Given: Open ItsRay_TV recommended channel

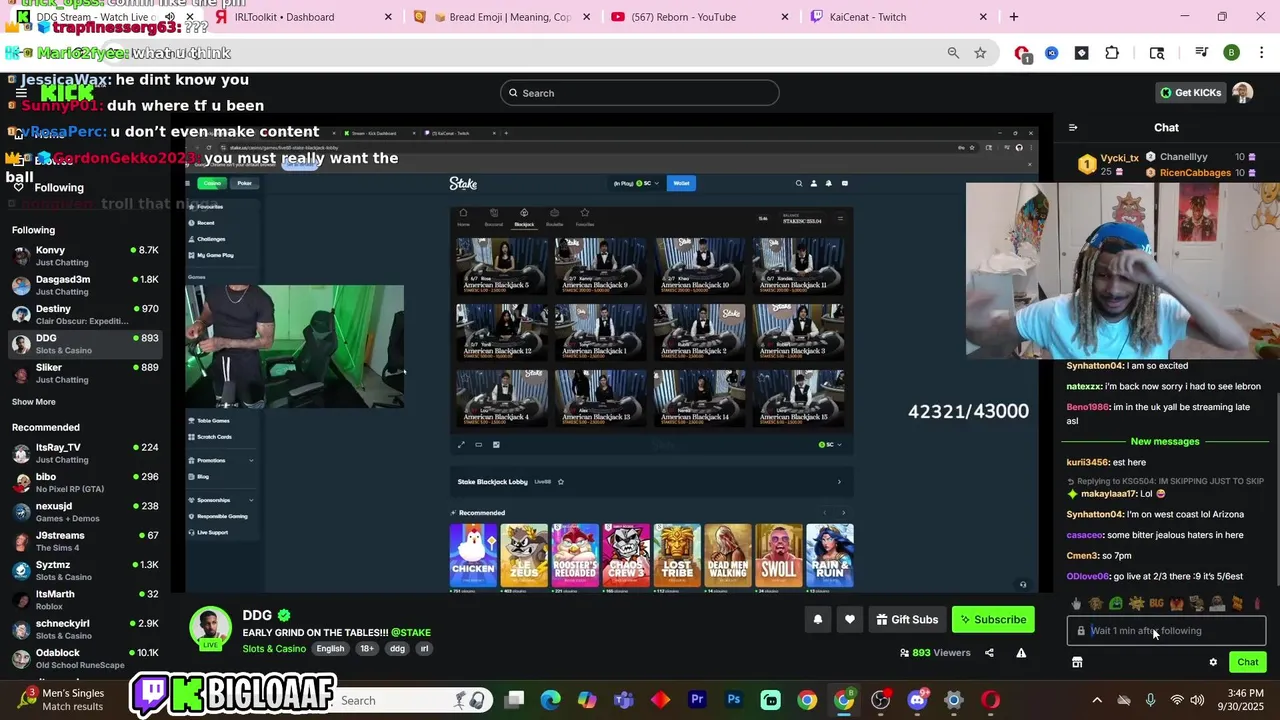Looking at the screenshot, I should [x=85, y=453].
